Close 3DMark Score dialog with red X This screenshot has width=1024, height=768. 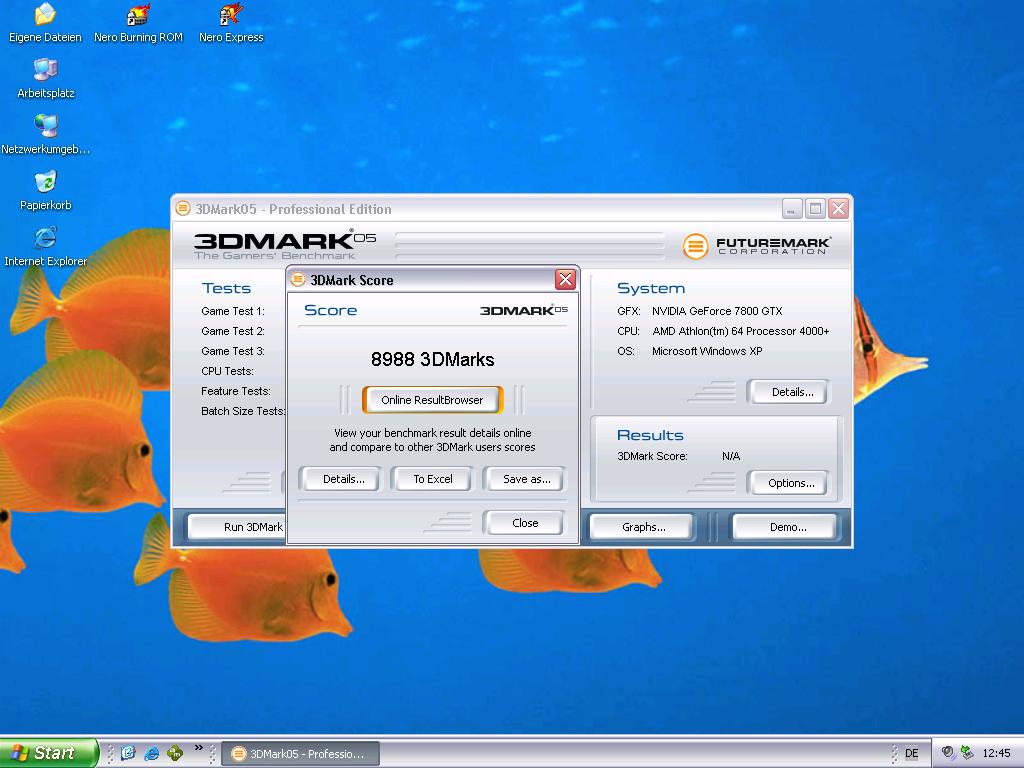[565, 280]
